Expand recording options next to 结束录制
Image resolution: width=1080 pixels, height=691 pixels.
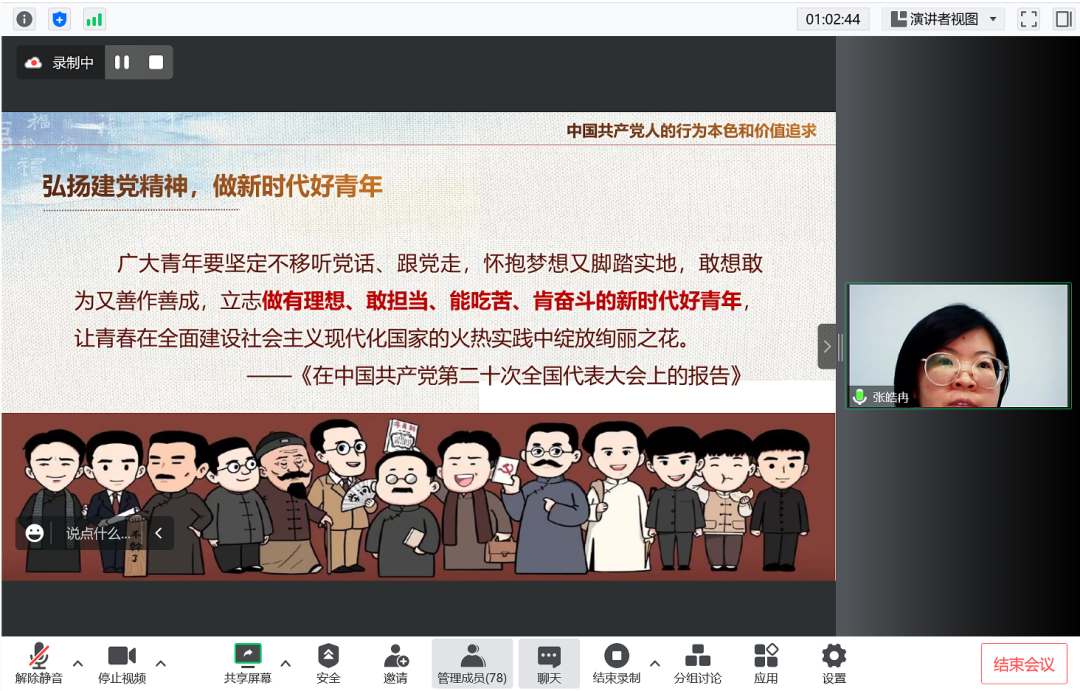655,663
